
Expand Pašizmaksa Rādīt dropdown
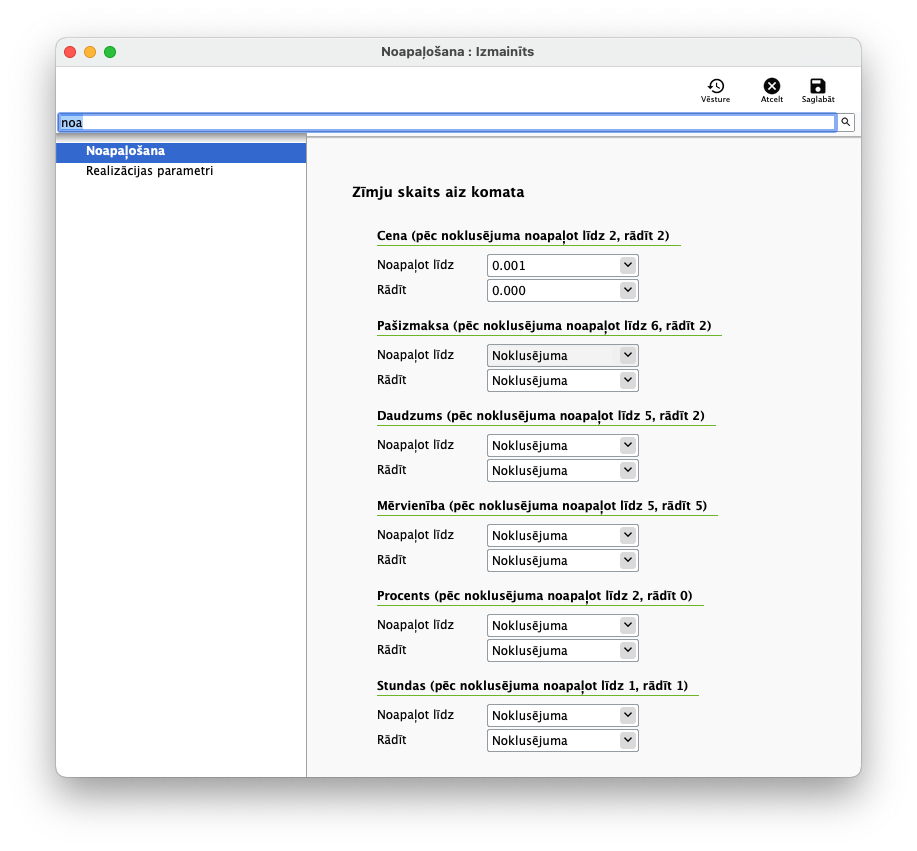pos(562,380)
